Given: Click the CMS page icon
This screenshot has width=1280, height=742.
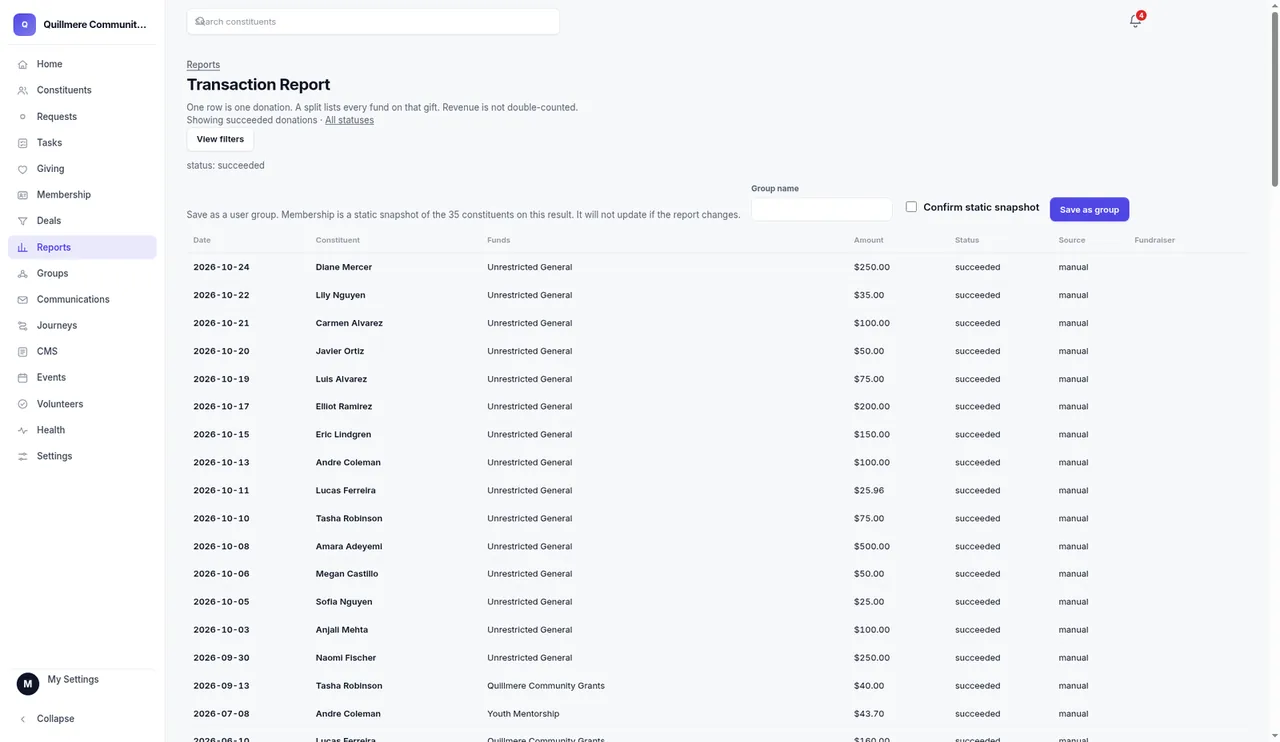Looking at the screenshot, I should pos(23,351).
